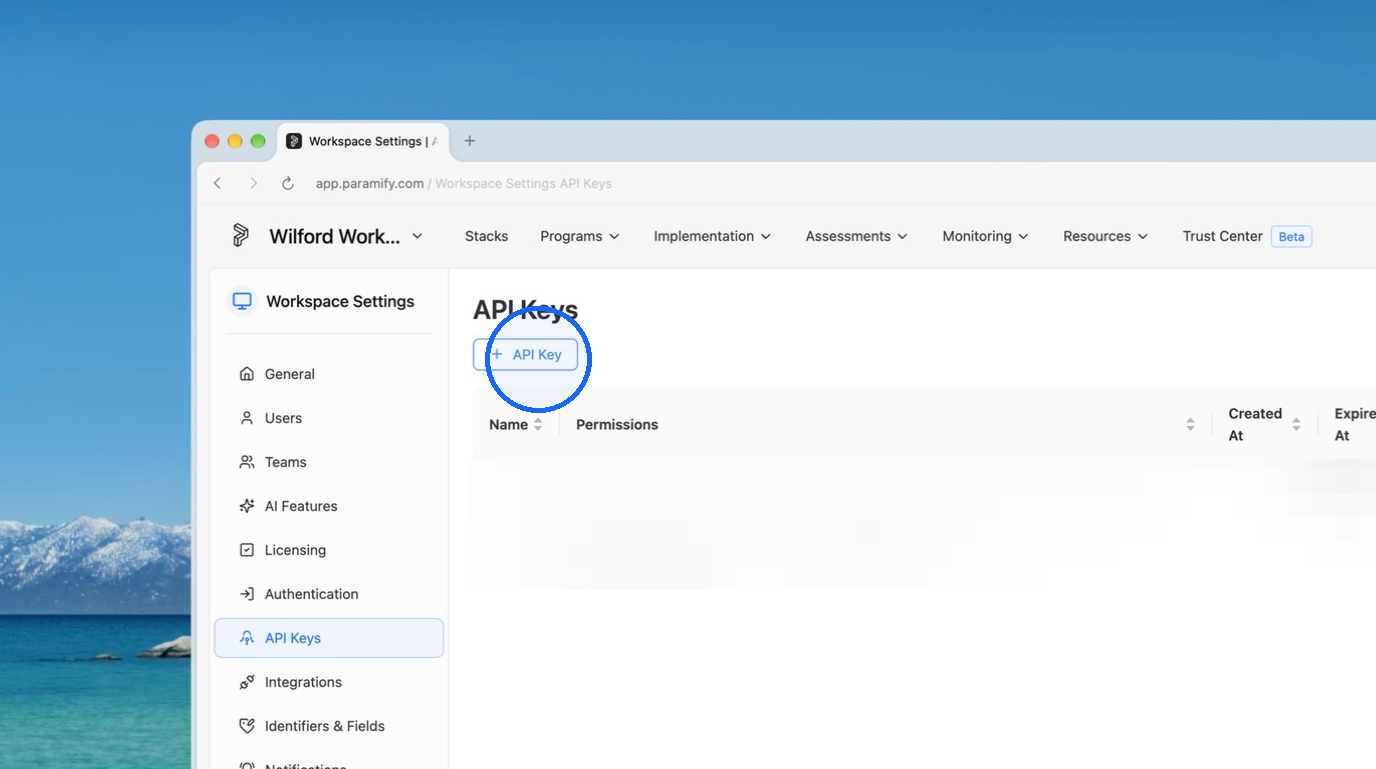Sort the table by Permissions column
1376x769 pixels.
tap(1190, 424)
